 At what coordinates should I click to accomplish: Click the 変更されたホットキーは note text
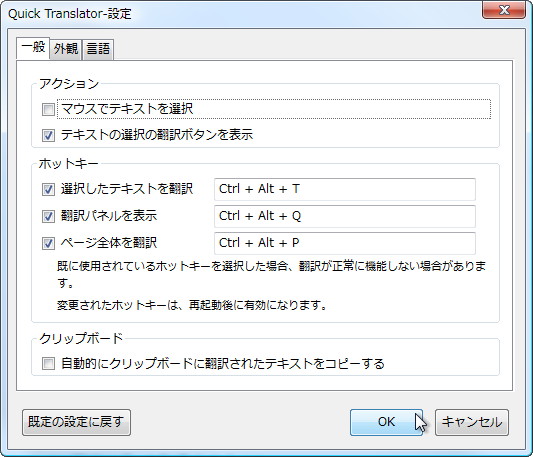pos(191,305)
